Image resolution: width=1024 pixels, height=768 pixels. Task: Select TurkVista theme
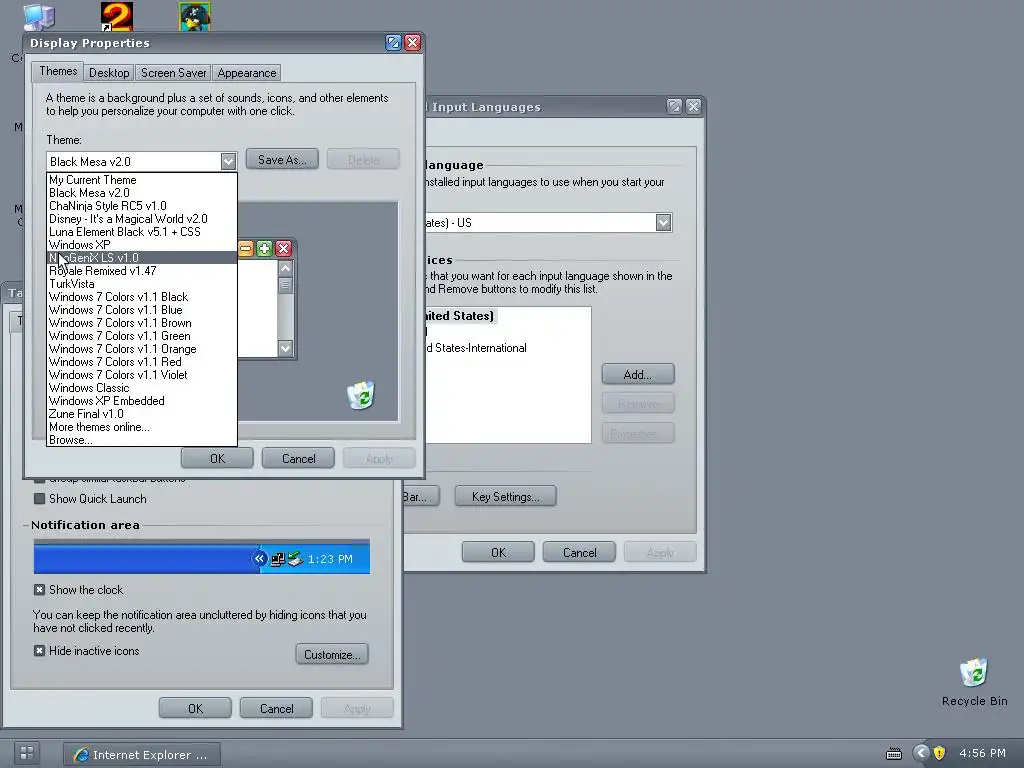point(142,284)
